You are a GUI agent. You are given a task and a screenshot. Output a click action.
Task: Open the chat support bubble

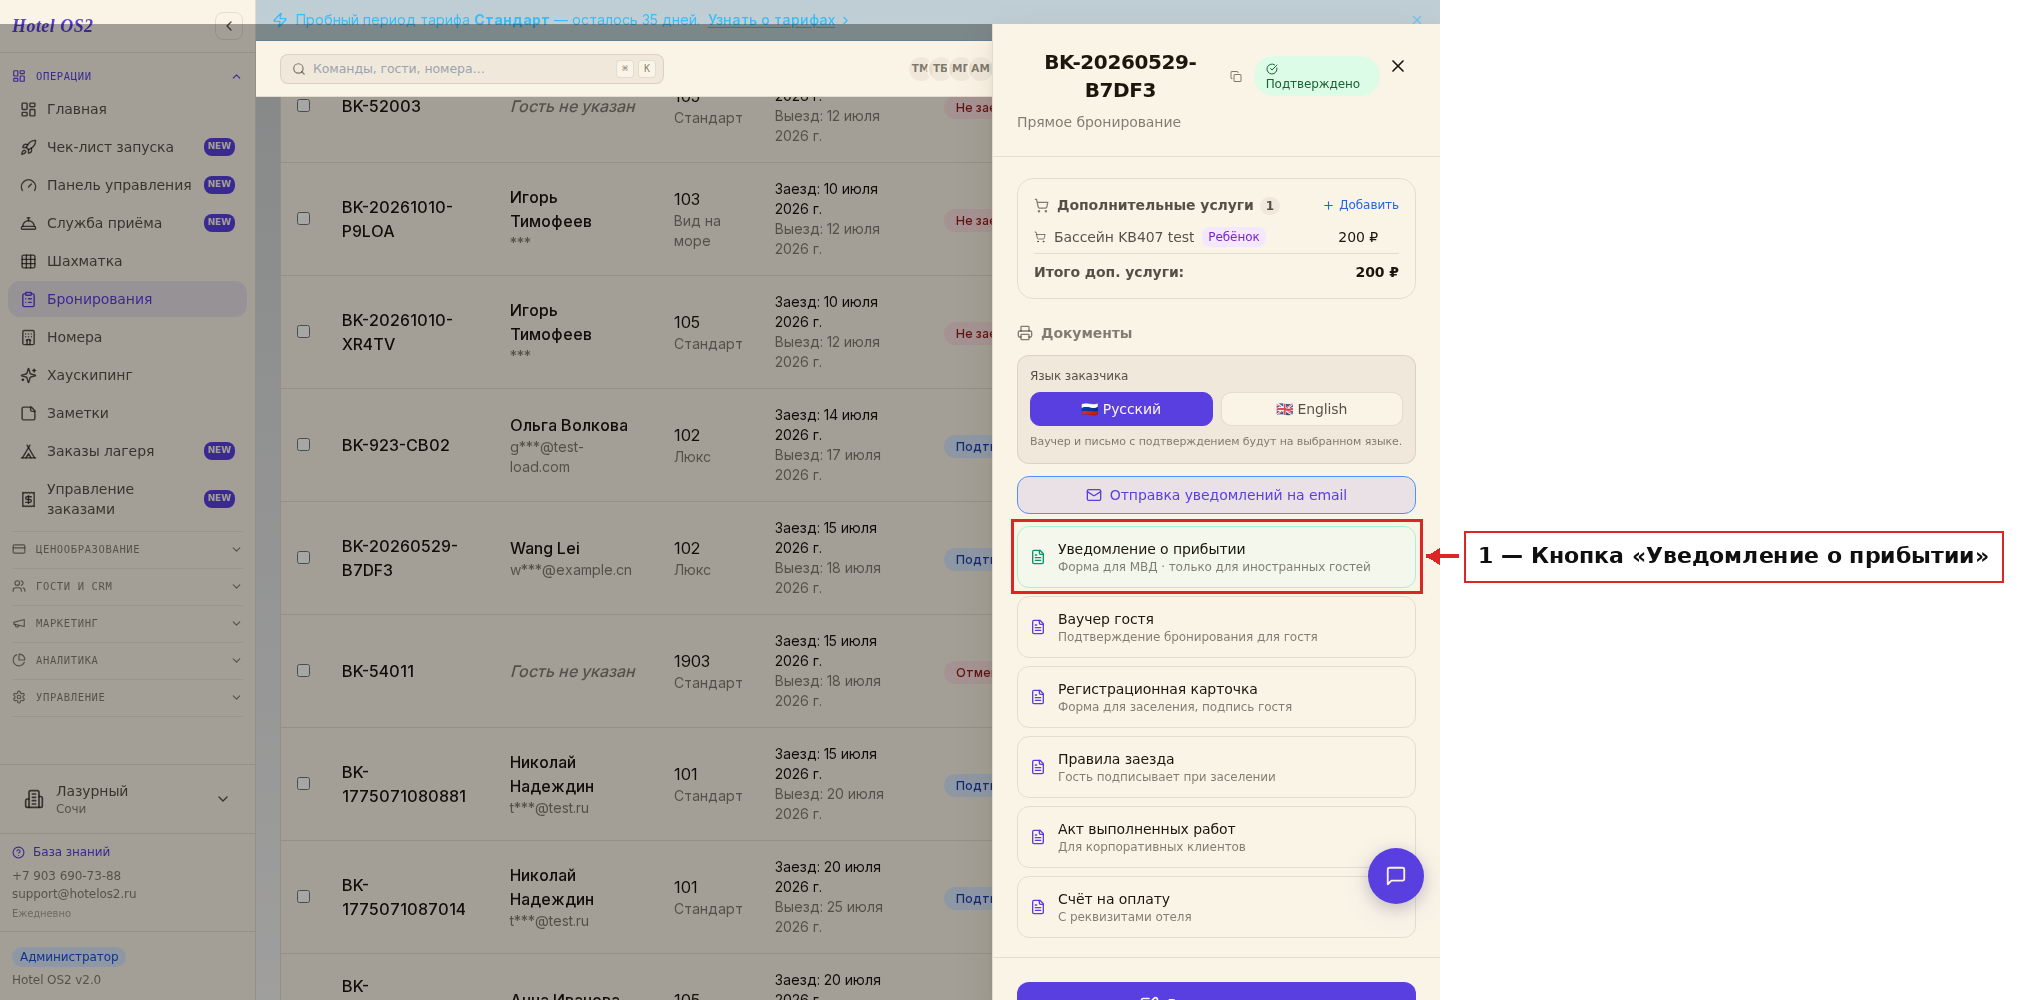tap(1395, 876)
